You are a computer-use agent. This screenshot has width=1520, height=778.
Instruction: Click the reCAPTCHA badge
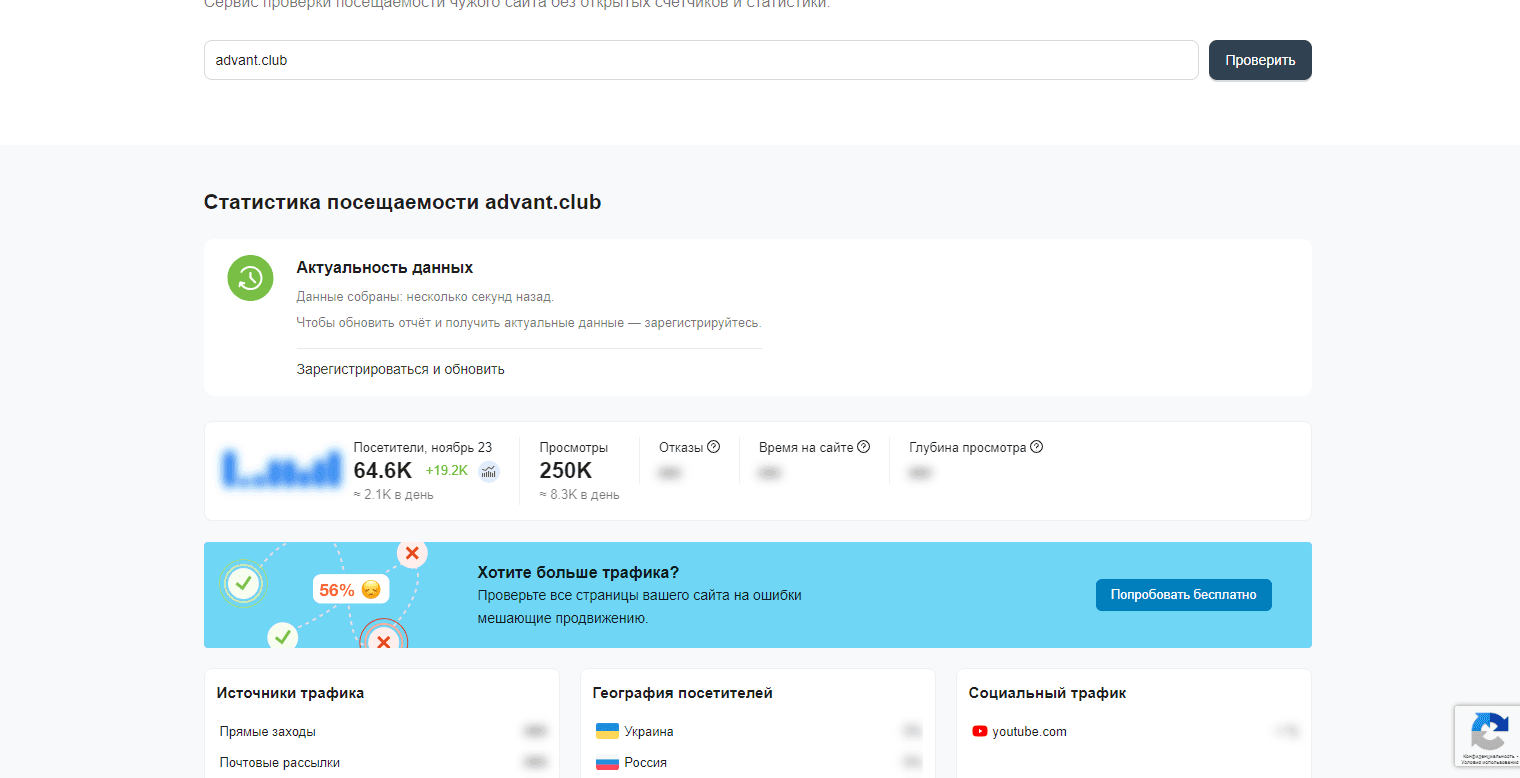coord(1486,738)
